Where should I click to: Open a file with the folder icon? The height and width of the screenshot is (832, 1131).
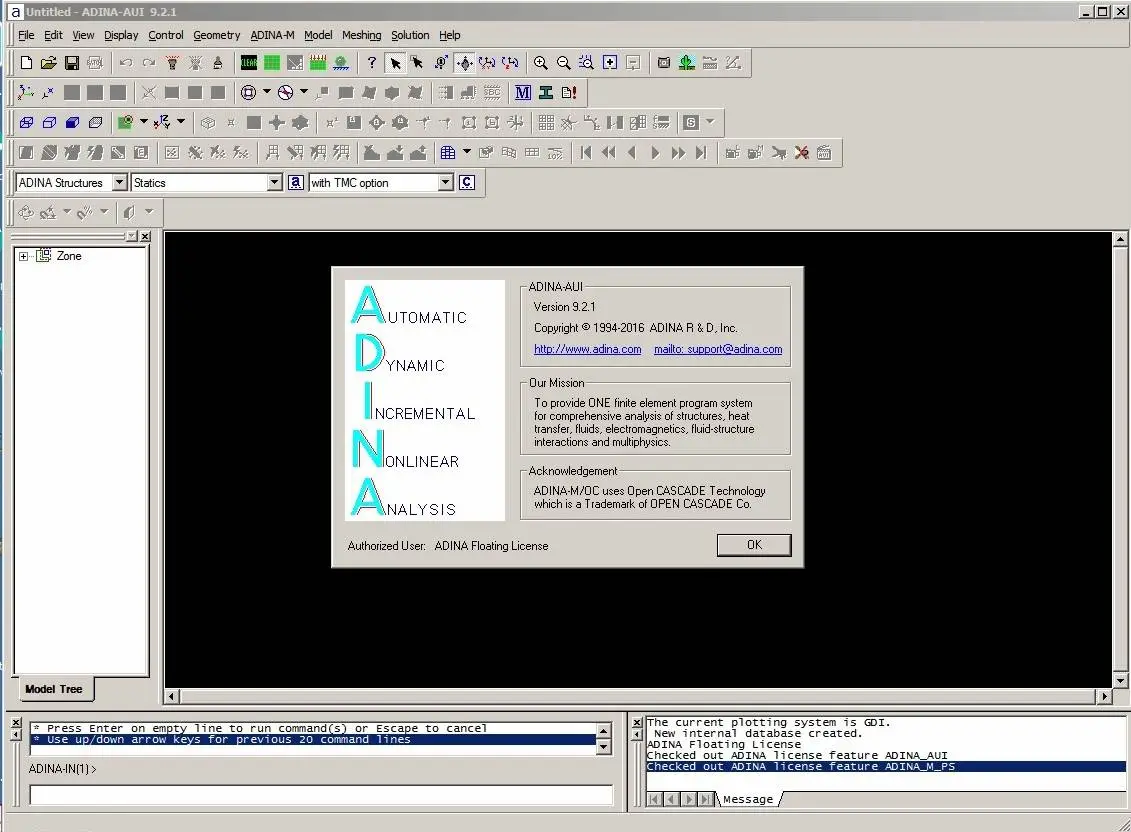click(x=48, y=63)
